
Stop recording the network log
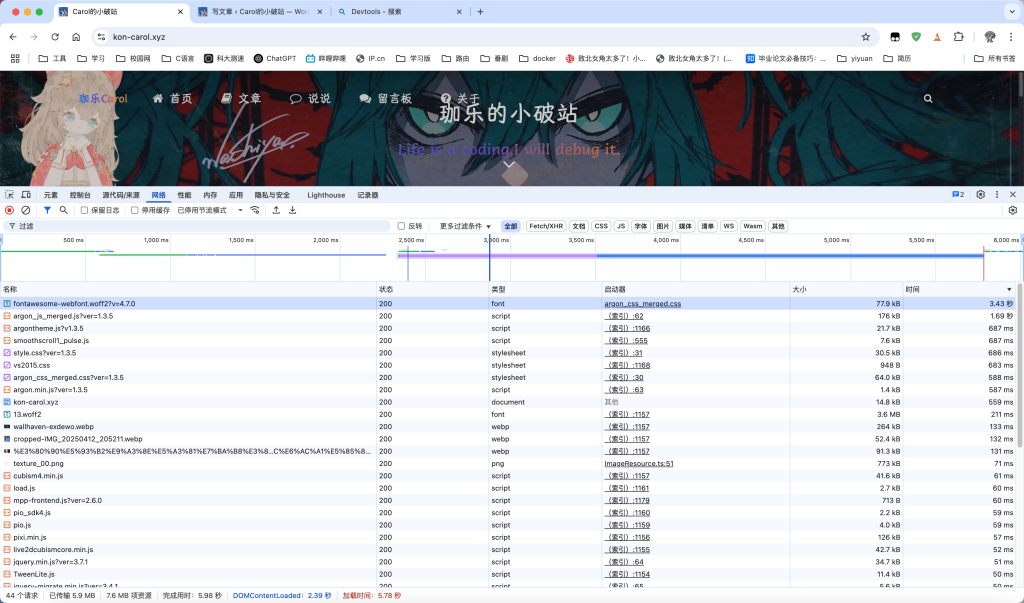pos(10,211)
